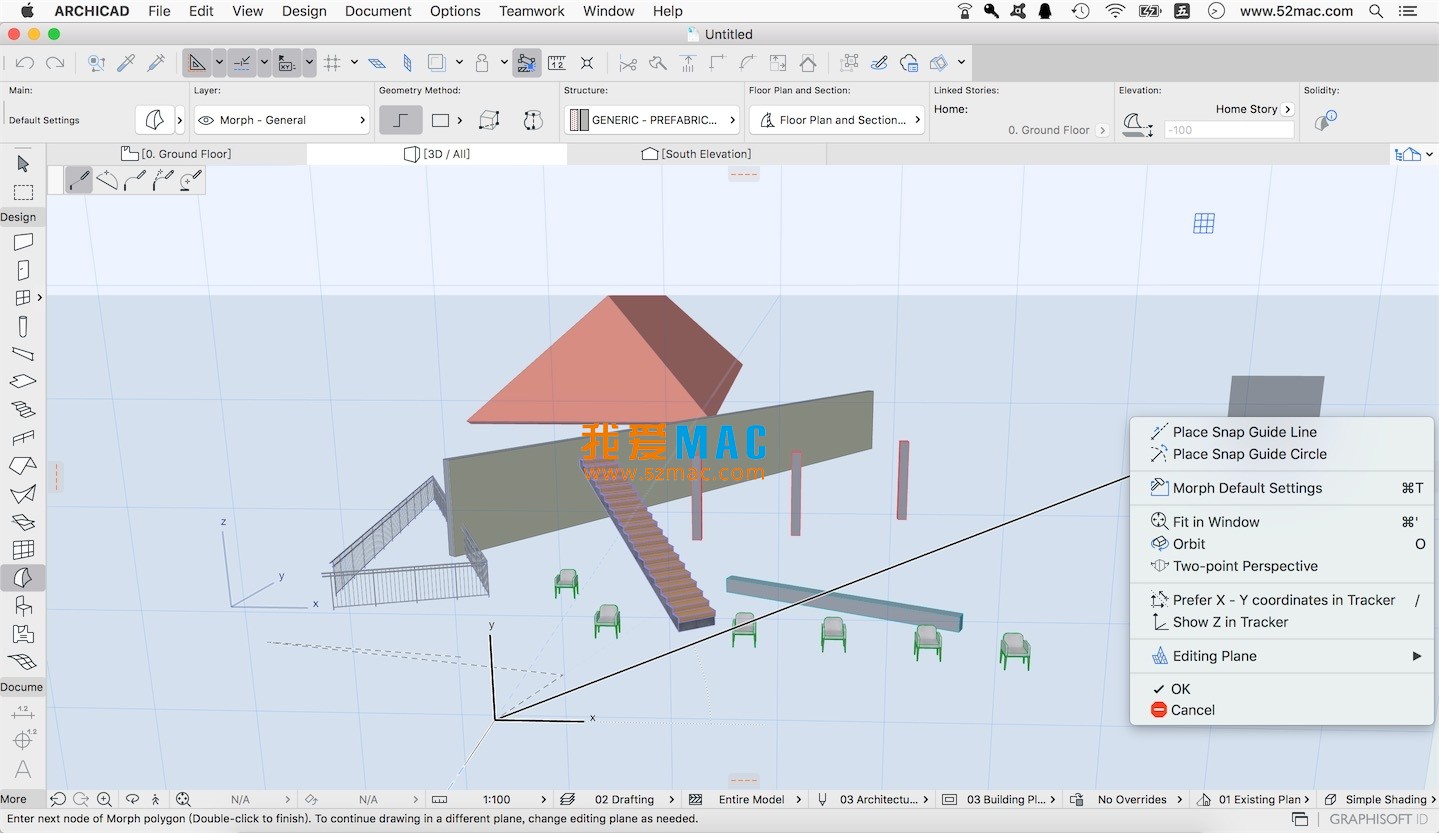Select the Marquee tool
The height and width of the screenshot is (833, 1439).
click(x=23, y=192)
